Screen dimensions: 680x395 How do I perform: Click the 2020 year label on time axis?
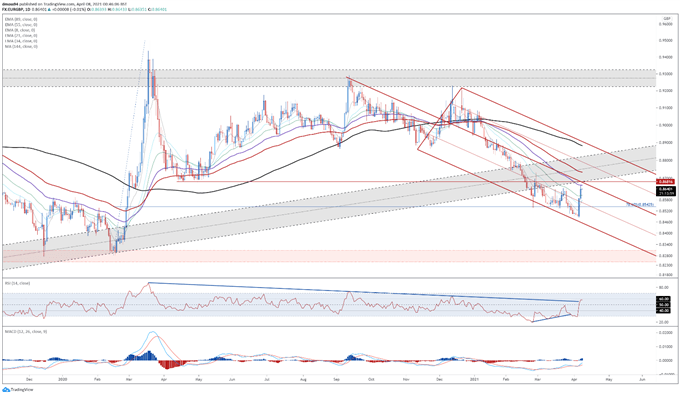[x=63, y=379]
